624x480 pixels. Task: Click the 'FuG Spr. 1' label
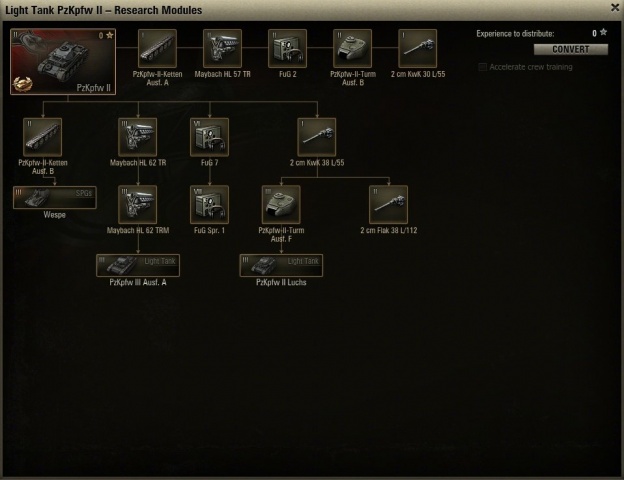tap(210, 230)
